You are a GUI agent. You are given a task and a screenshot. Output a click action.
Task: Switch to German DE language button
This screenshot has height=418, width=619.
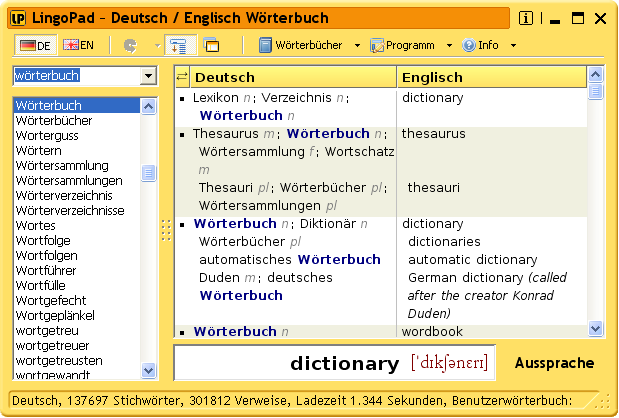36,45
